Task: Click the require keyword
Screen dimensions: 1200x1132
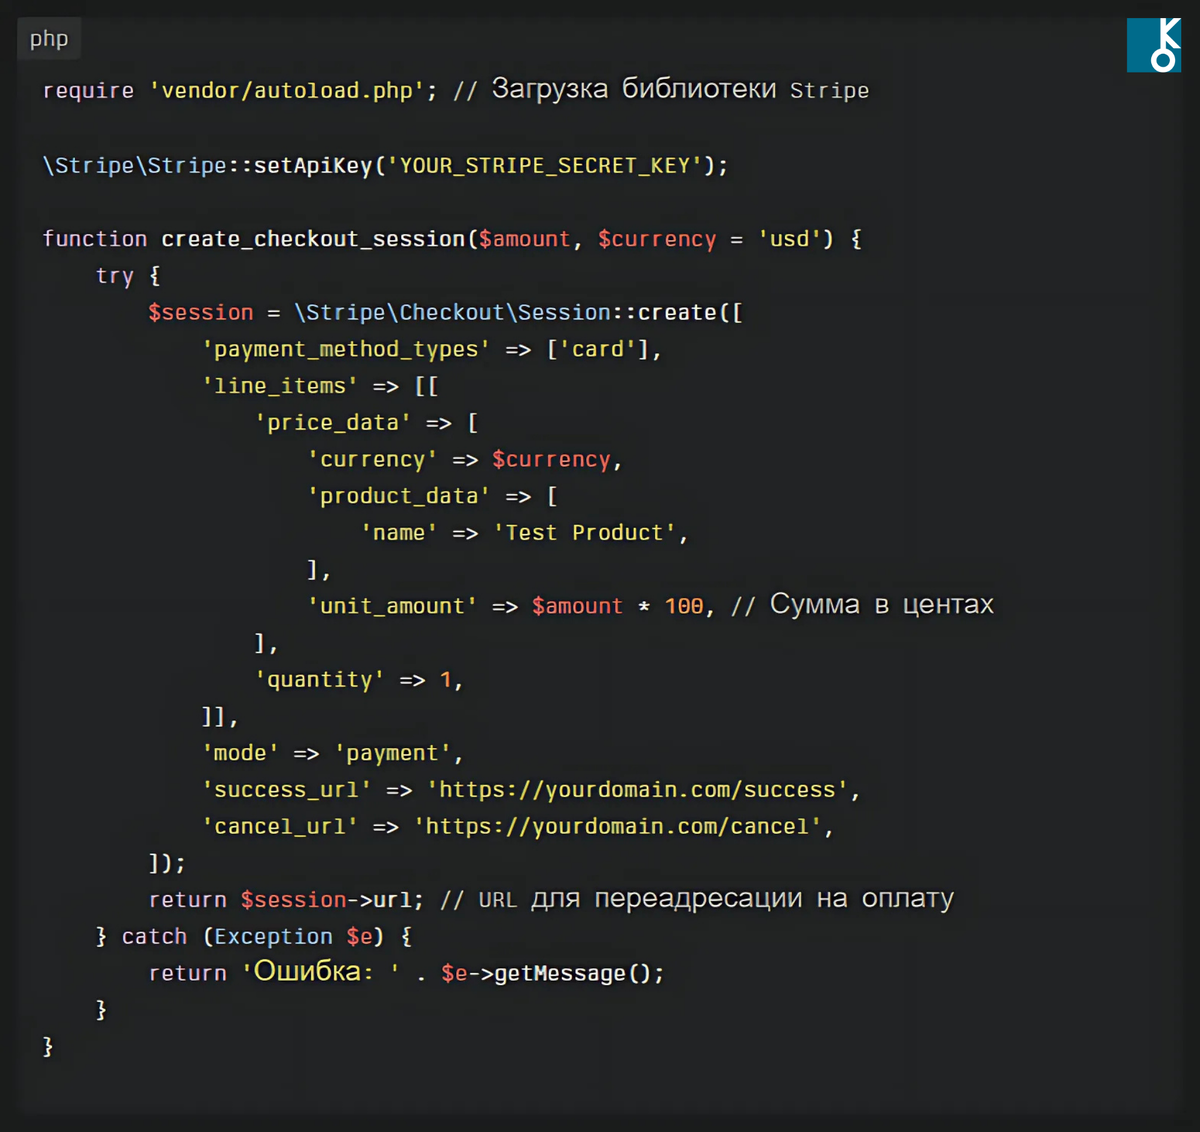Action: [88, 91]
